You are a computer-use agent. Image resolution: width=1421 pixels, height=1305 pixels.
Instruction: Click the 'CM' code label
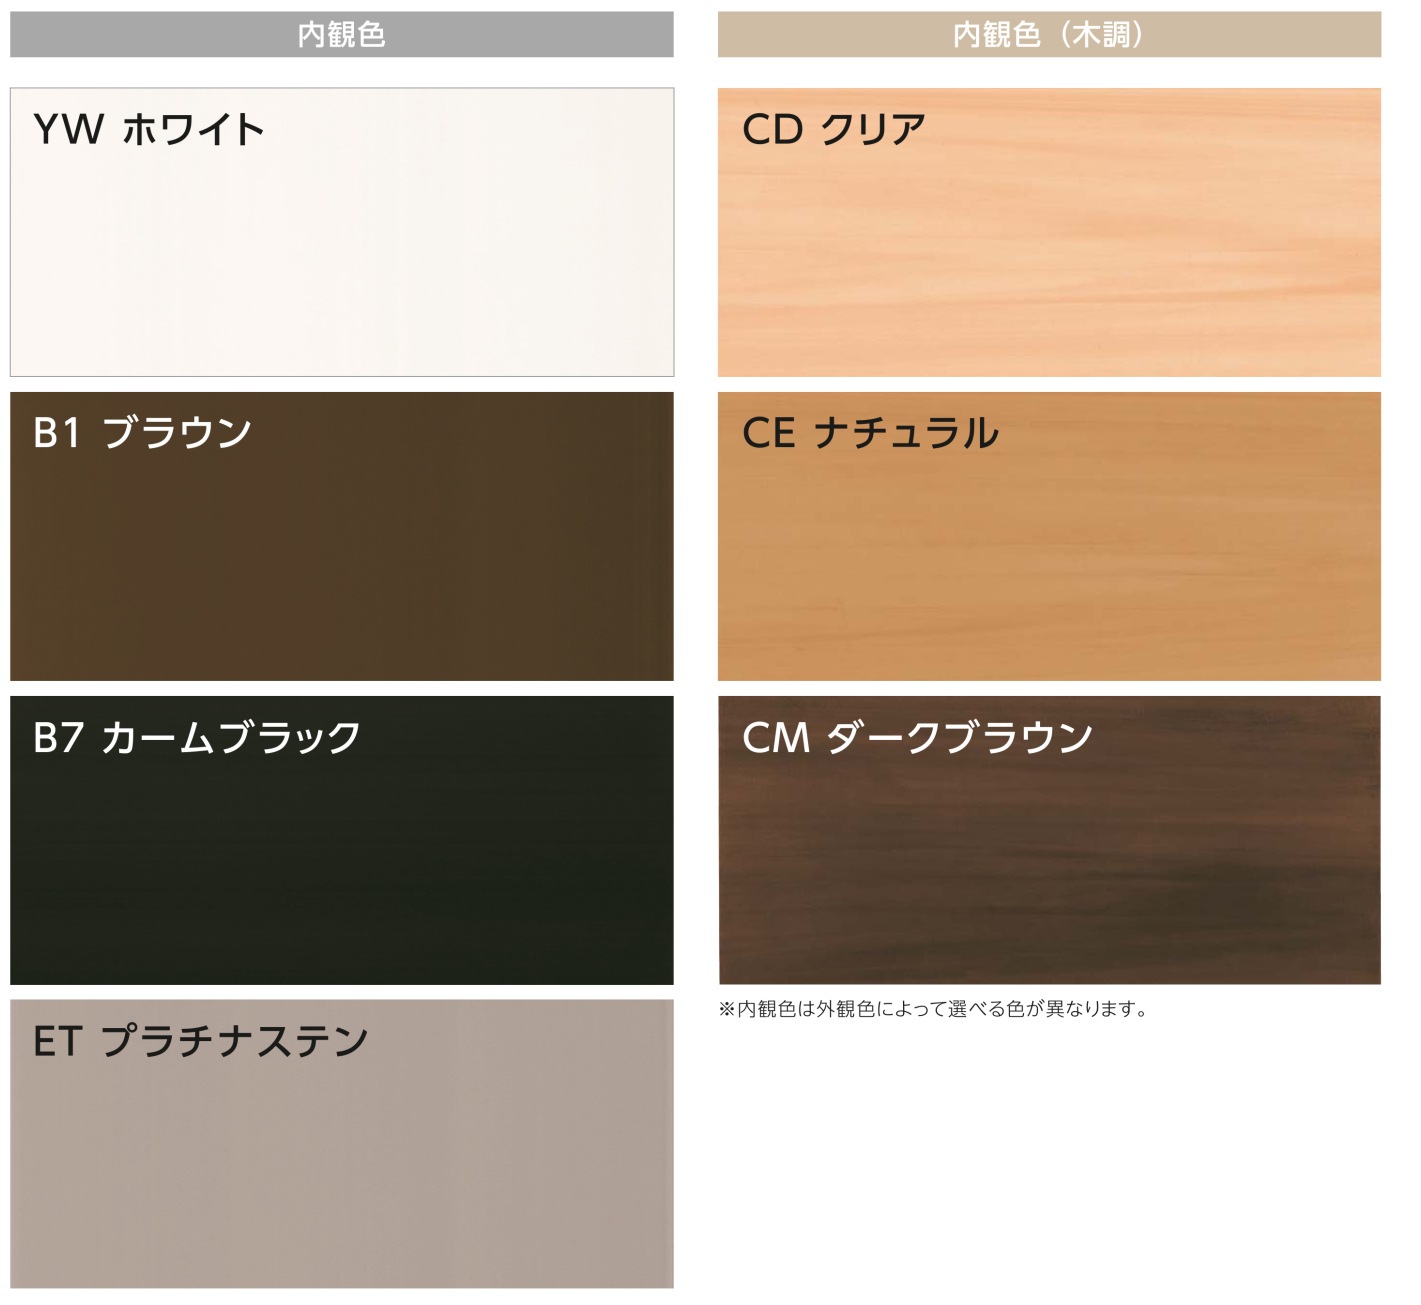776,738
